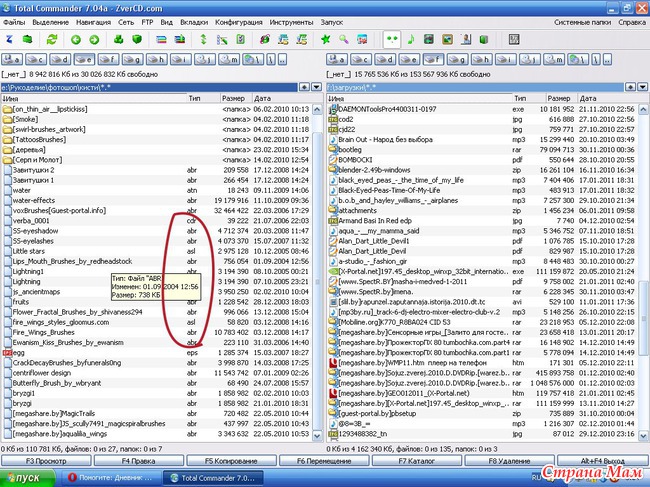The width and height of the screenshot is (650, 487).
Task: Click F5 Копирование button
Action: 231,461
